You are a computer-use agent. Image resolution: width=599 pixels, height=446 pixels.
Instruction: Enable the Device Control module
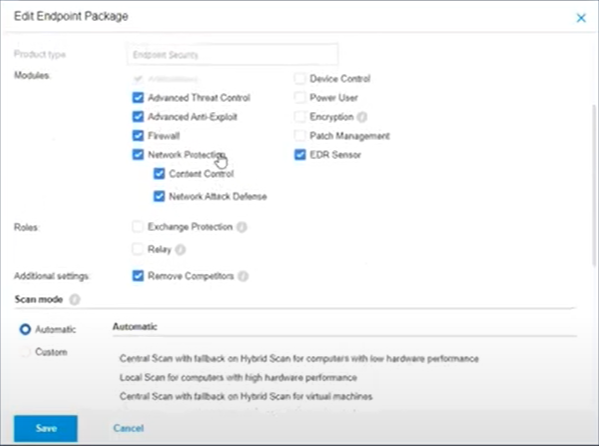pos(300,78)
